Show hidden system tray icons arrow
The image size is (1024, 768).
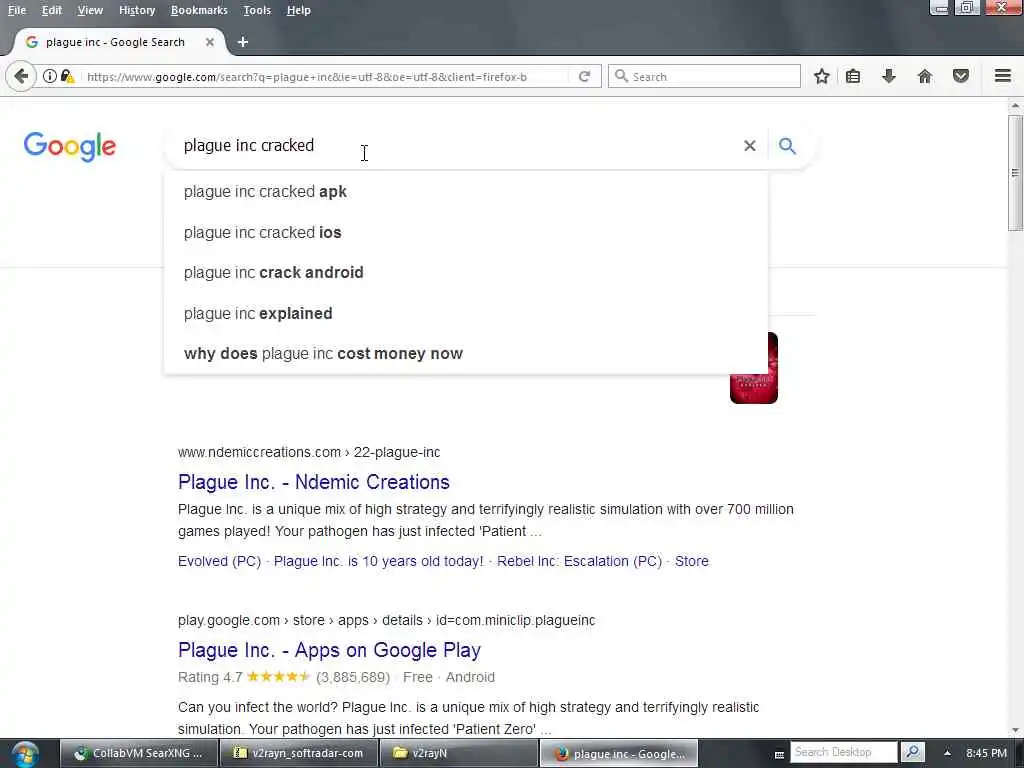point(947,753)
